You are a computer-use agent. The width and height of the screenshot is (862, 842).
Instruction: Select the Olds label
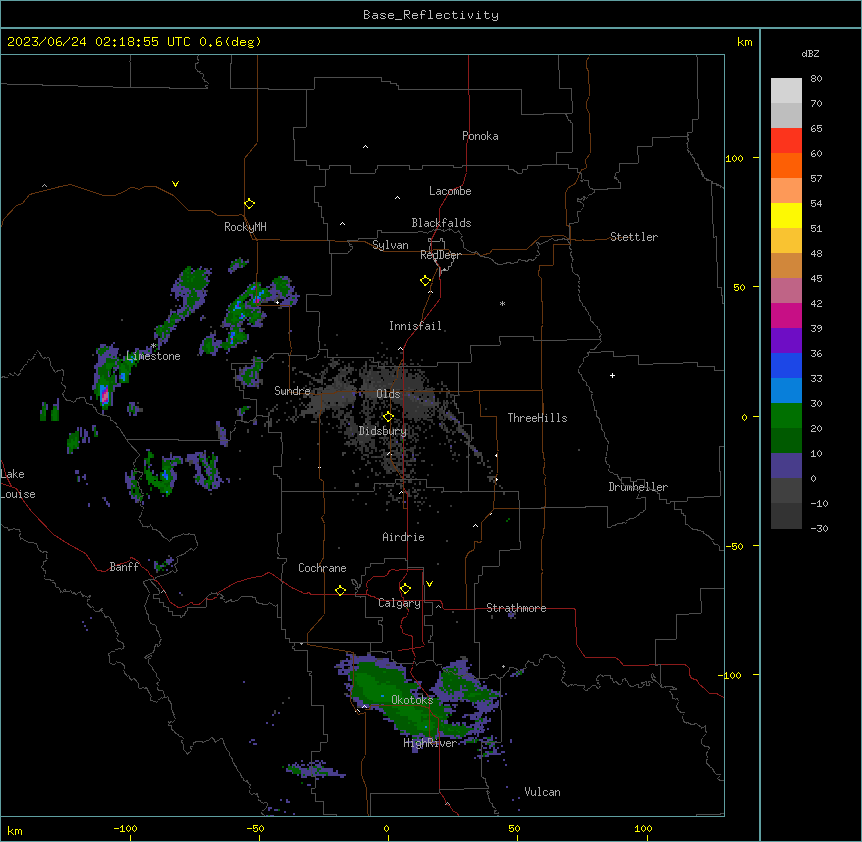point(388,394)
